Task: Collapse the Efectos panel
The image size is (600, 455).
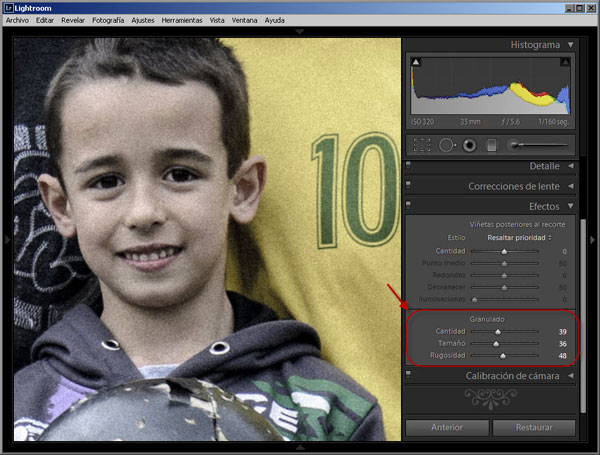Action: (571, 206)
